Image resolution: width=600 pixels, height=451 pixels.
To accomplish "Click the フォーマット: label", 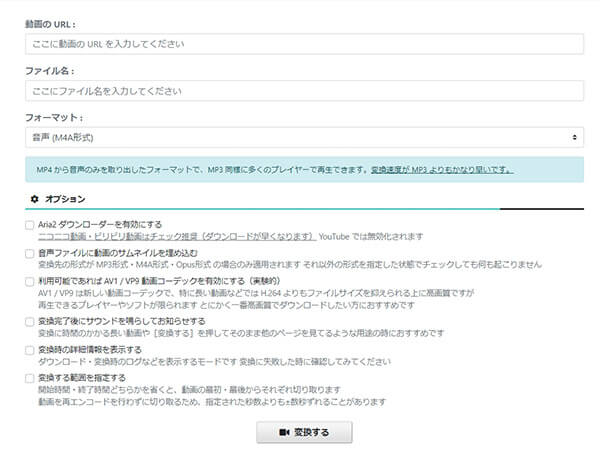I will (x=54, y=117).
